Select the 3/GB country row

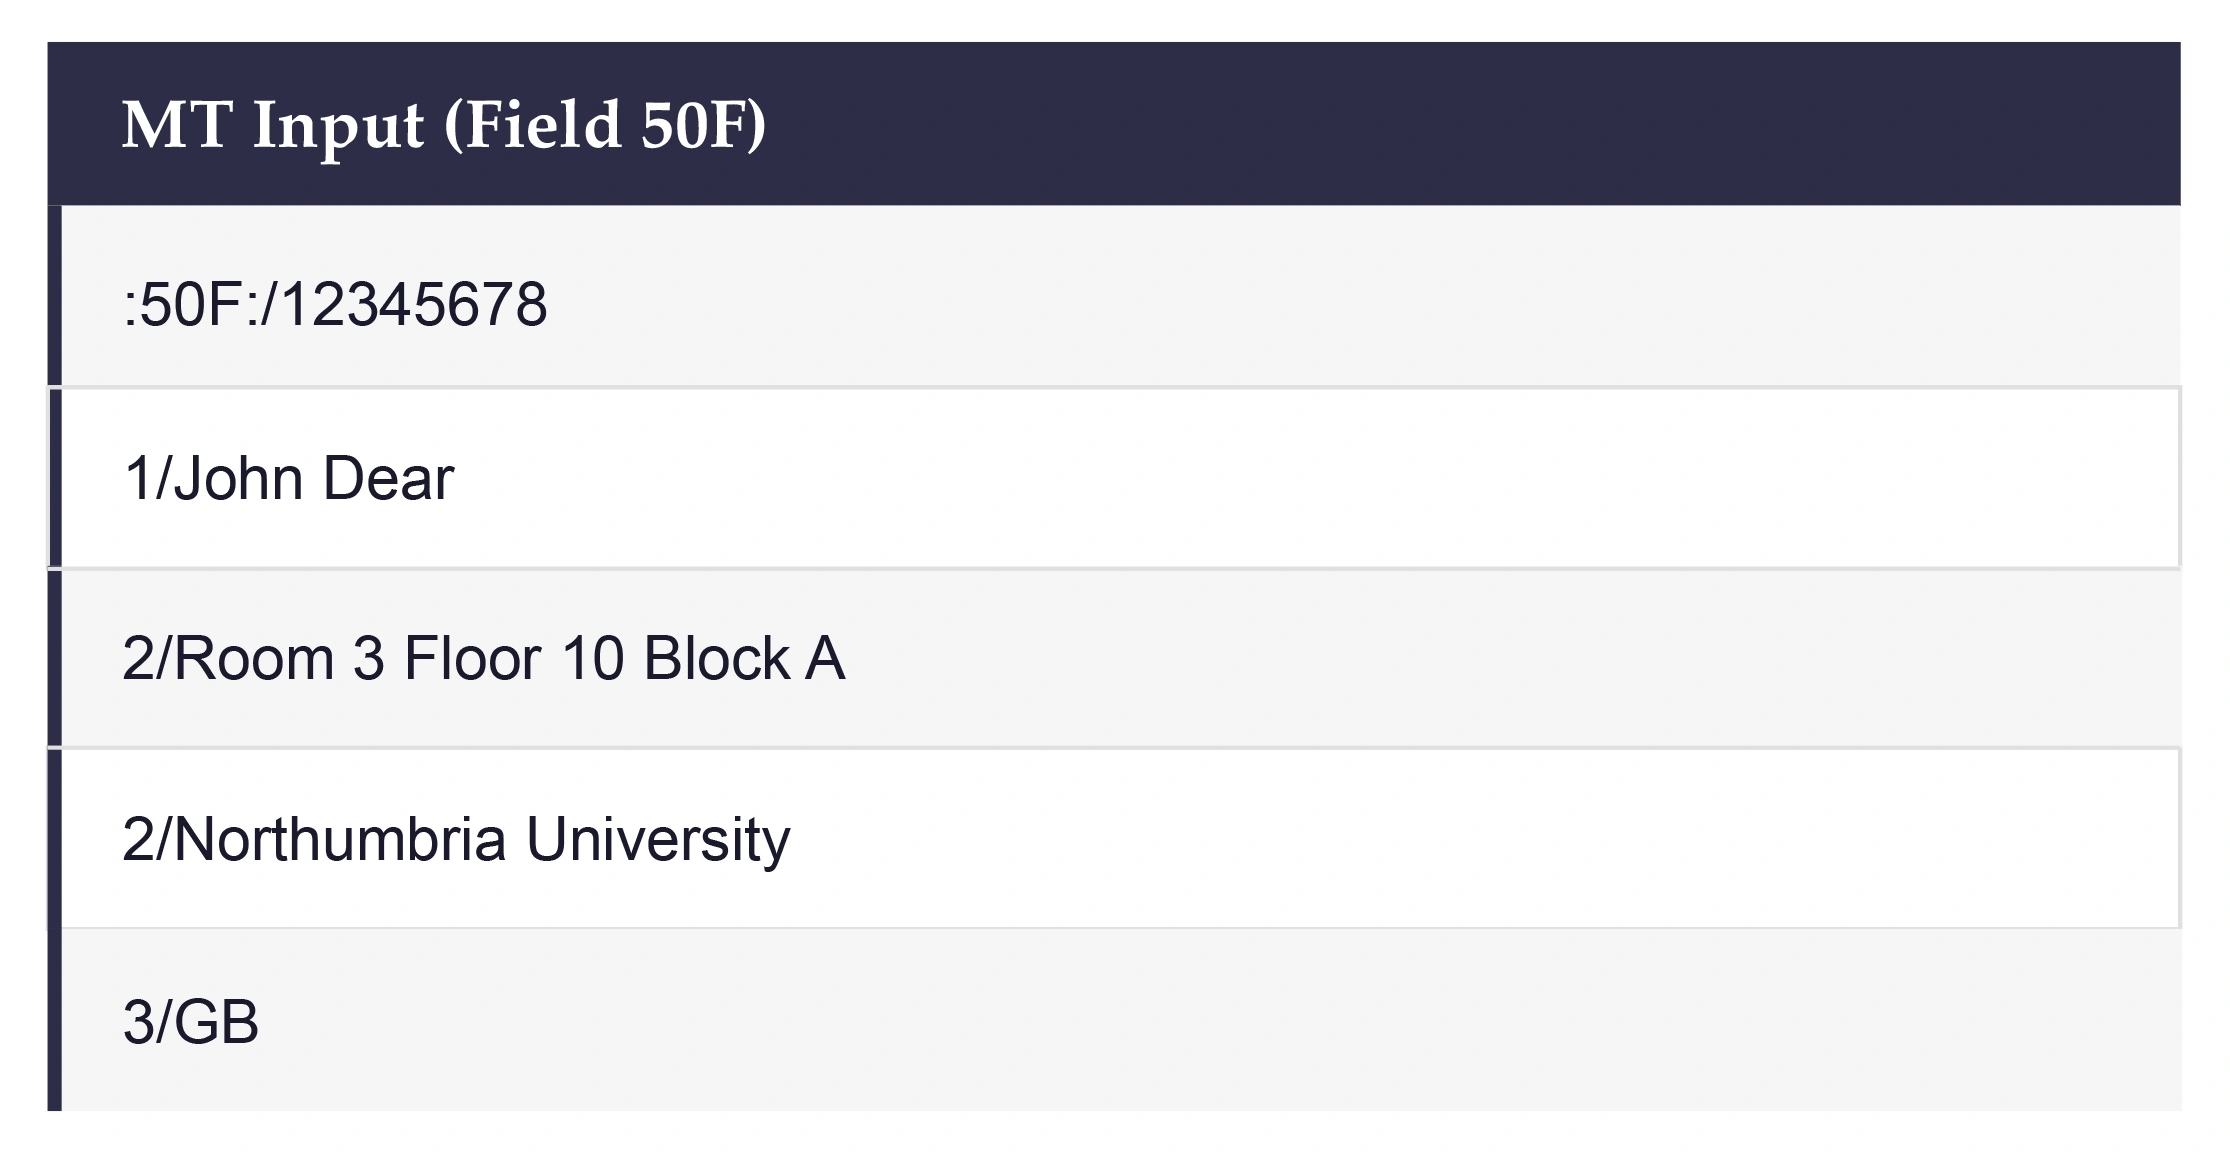pyautogui.click(x=1114, y=1020)
